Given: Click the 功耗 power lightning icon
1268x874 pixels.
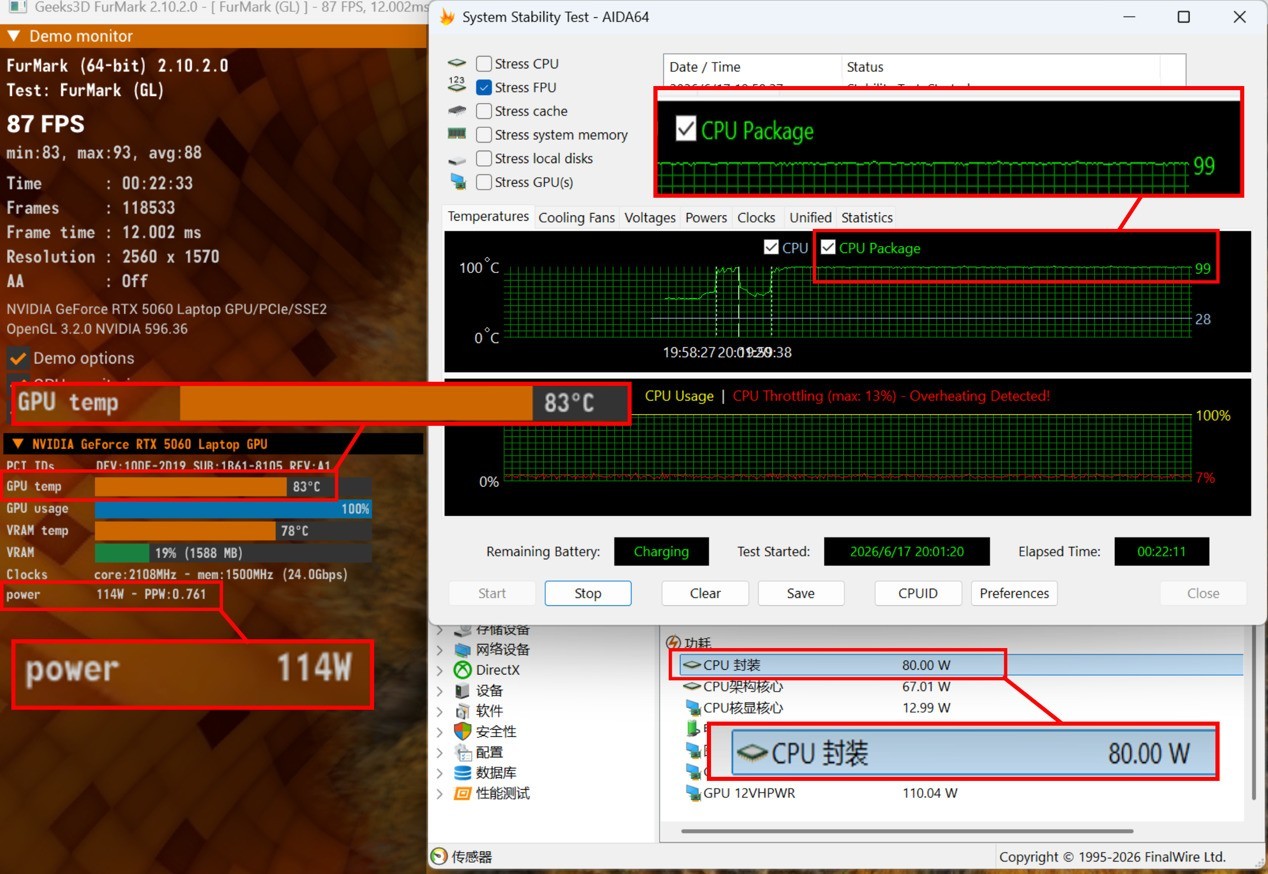Looking at the screenshot, I should point(673,643).
